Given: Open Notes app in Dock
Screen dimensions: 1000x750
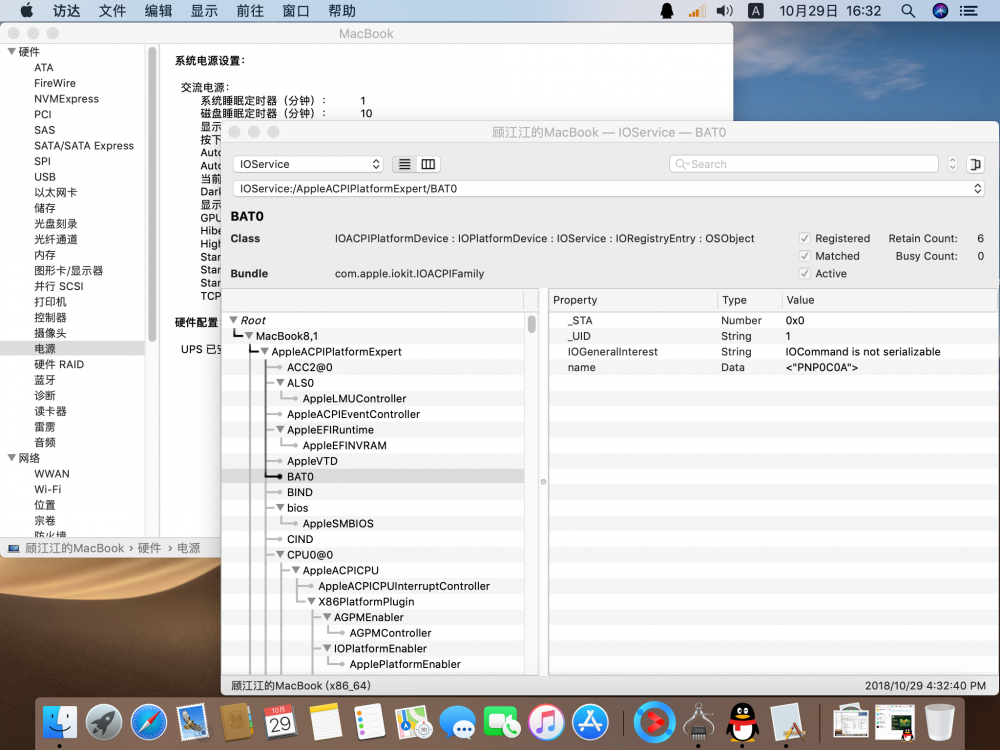Looking at the screenshot, I should tap(326, 722).
